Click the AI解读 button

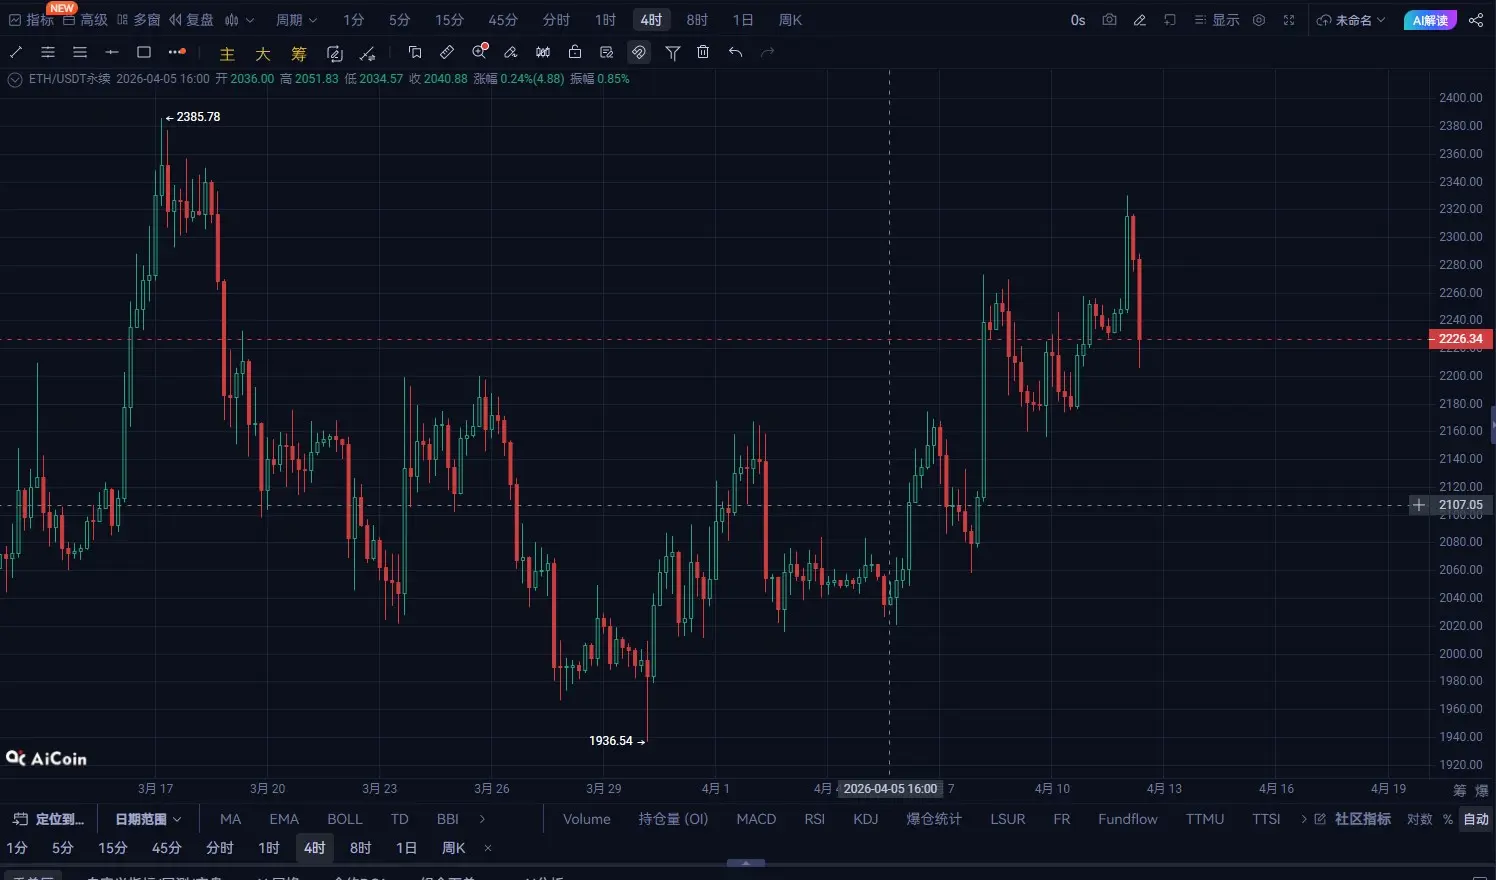tap(1430, 20)
